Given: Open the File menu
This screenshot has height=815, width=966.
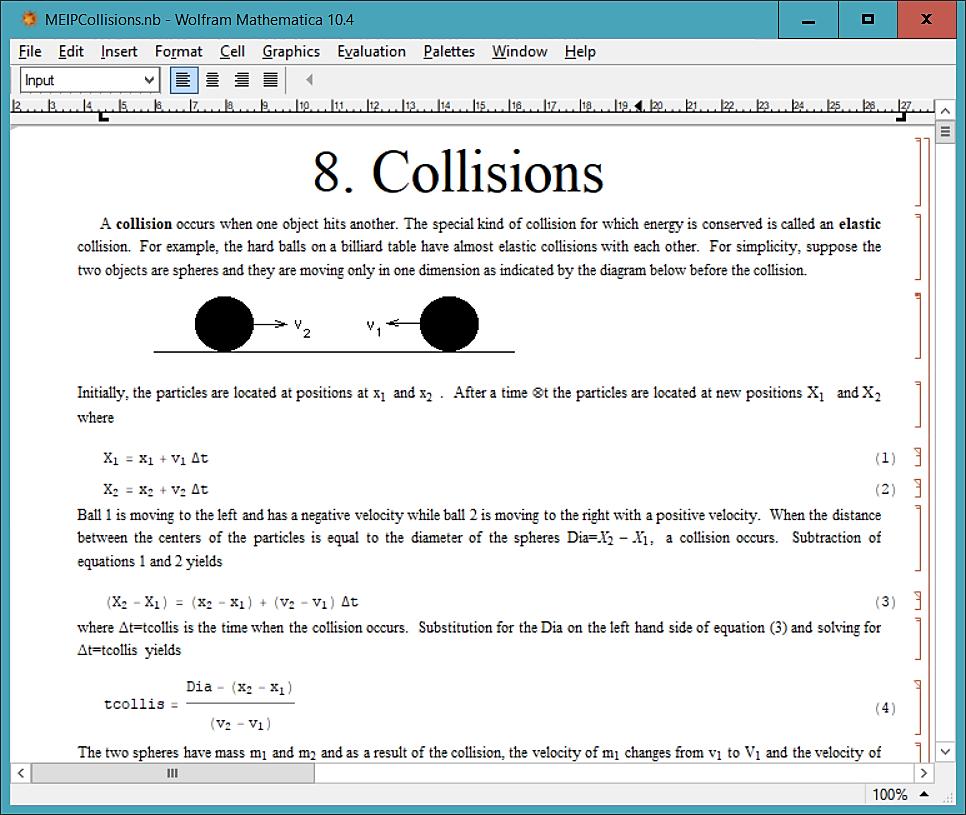Looking at the screenshot, I should coord(30,52).
